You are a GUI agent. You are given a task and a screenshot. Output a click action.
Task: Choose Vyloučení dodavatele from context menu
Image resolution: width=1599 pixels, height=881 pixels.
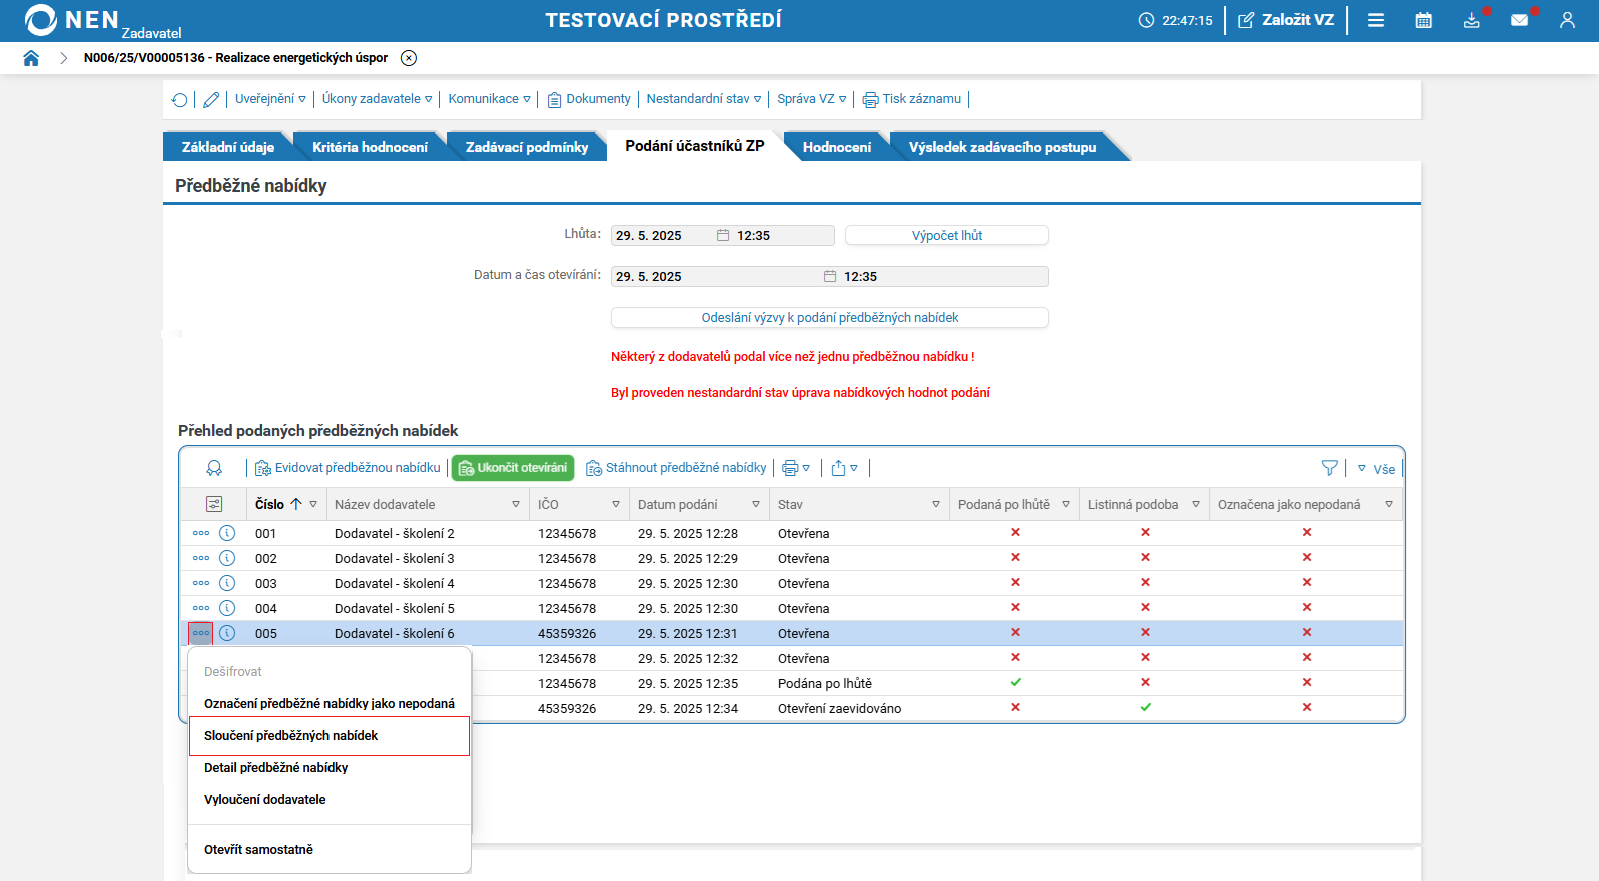pos(265,800)
